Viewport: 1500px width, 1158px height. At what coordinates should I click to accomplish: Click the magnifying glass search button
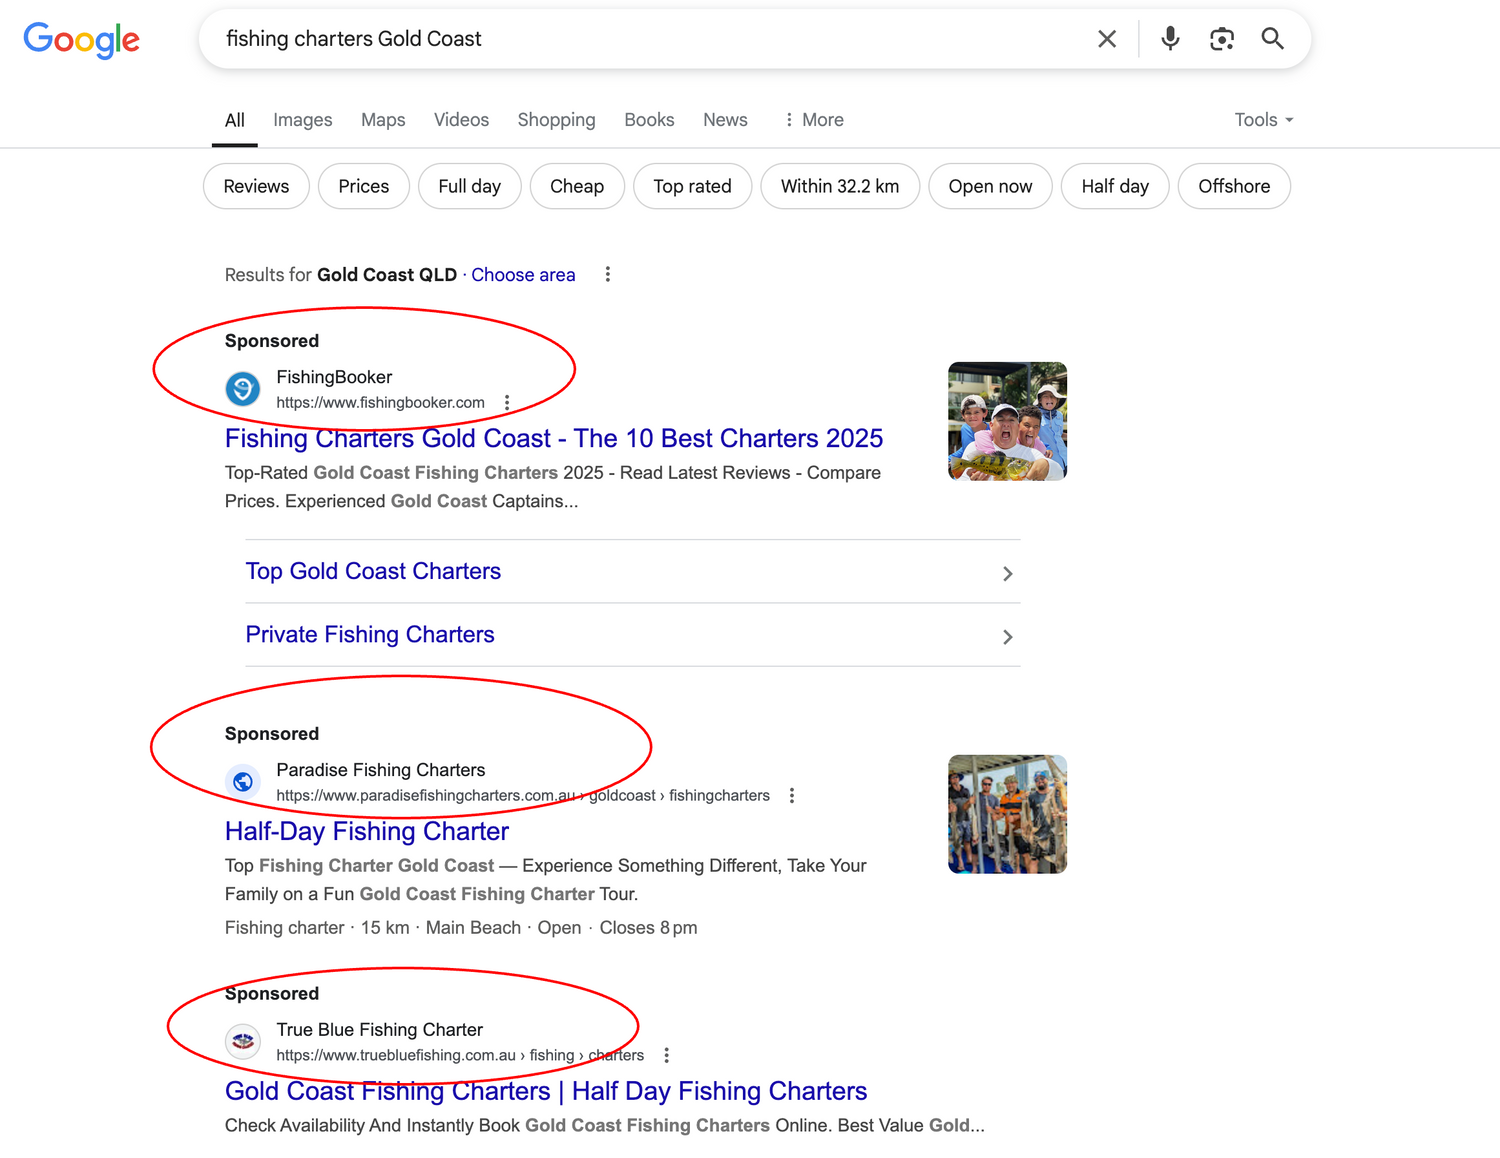pos(1272,39)
